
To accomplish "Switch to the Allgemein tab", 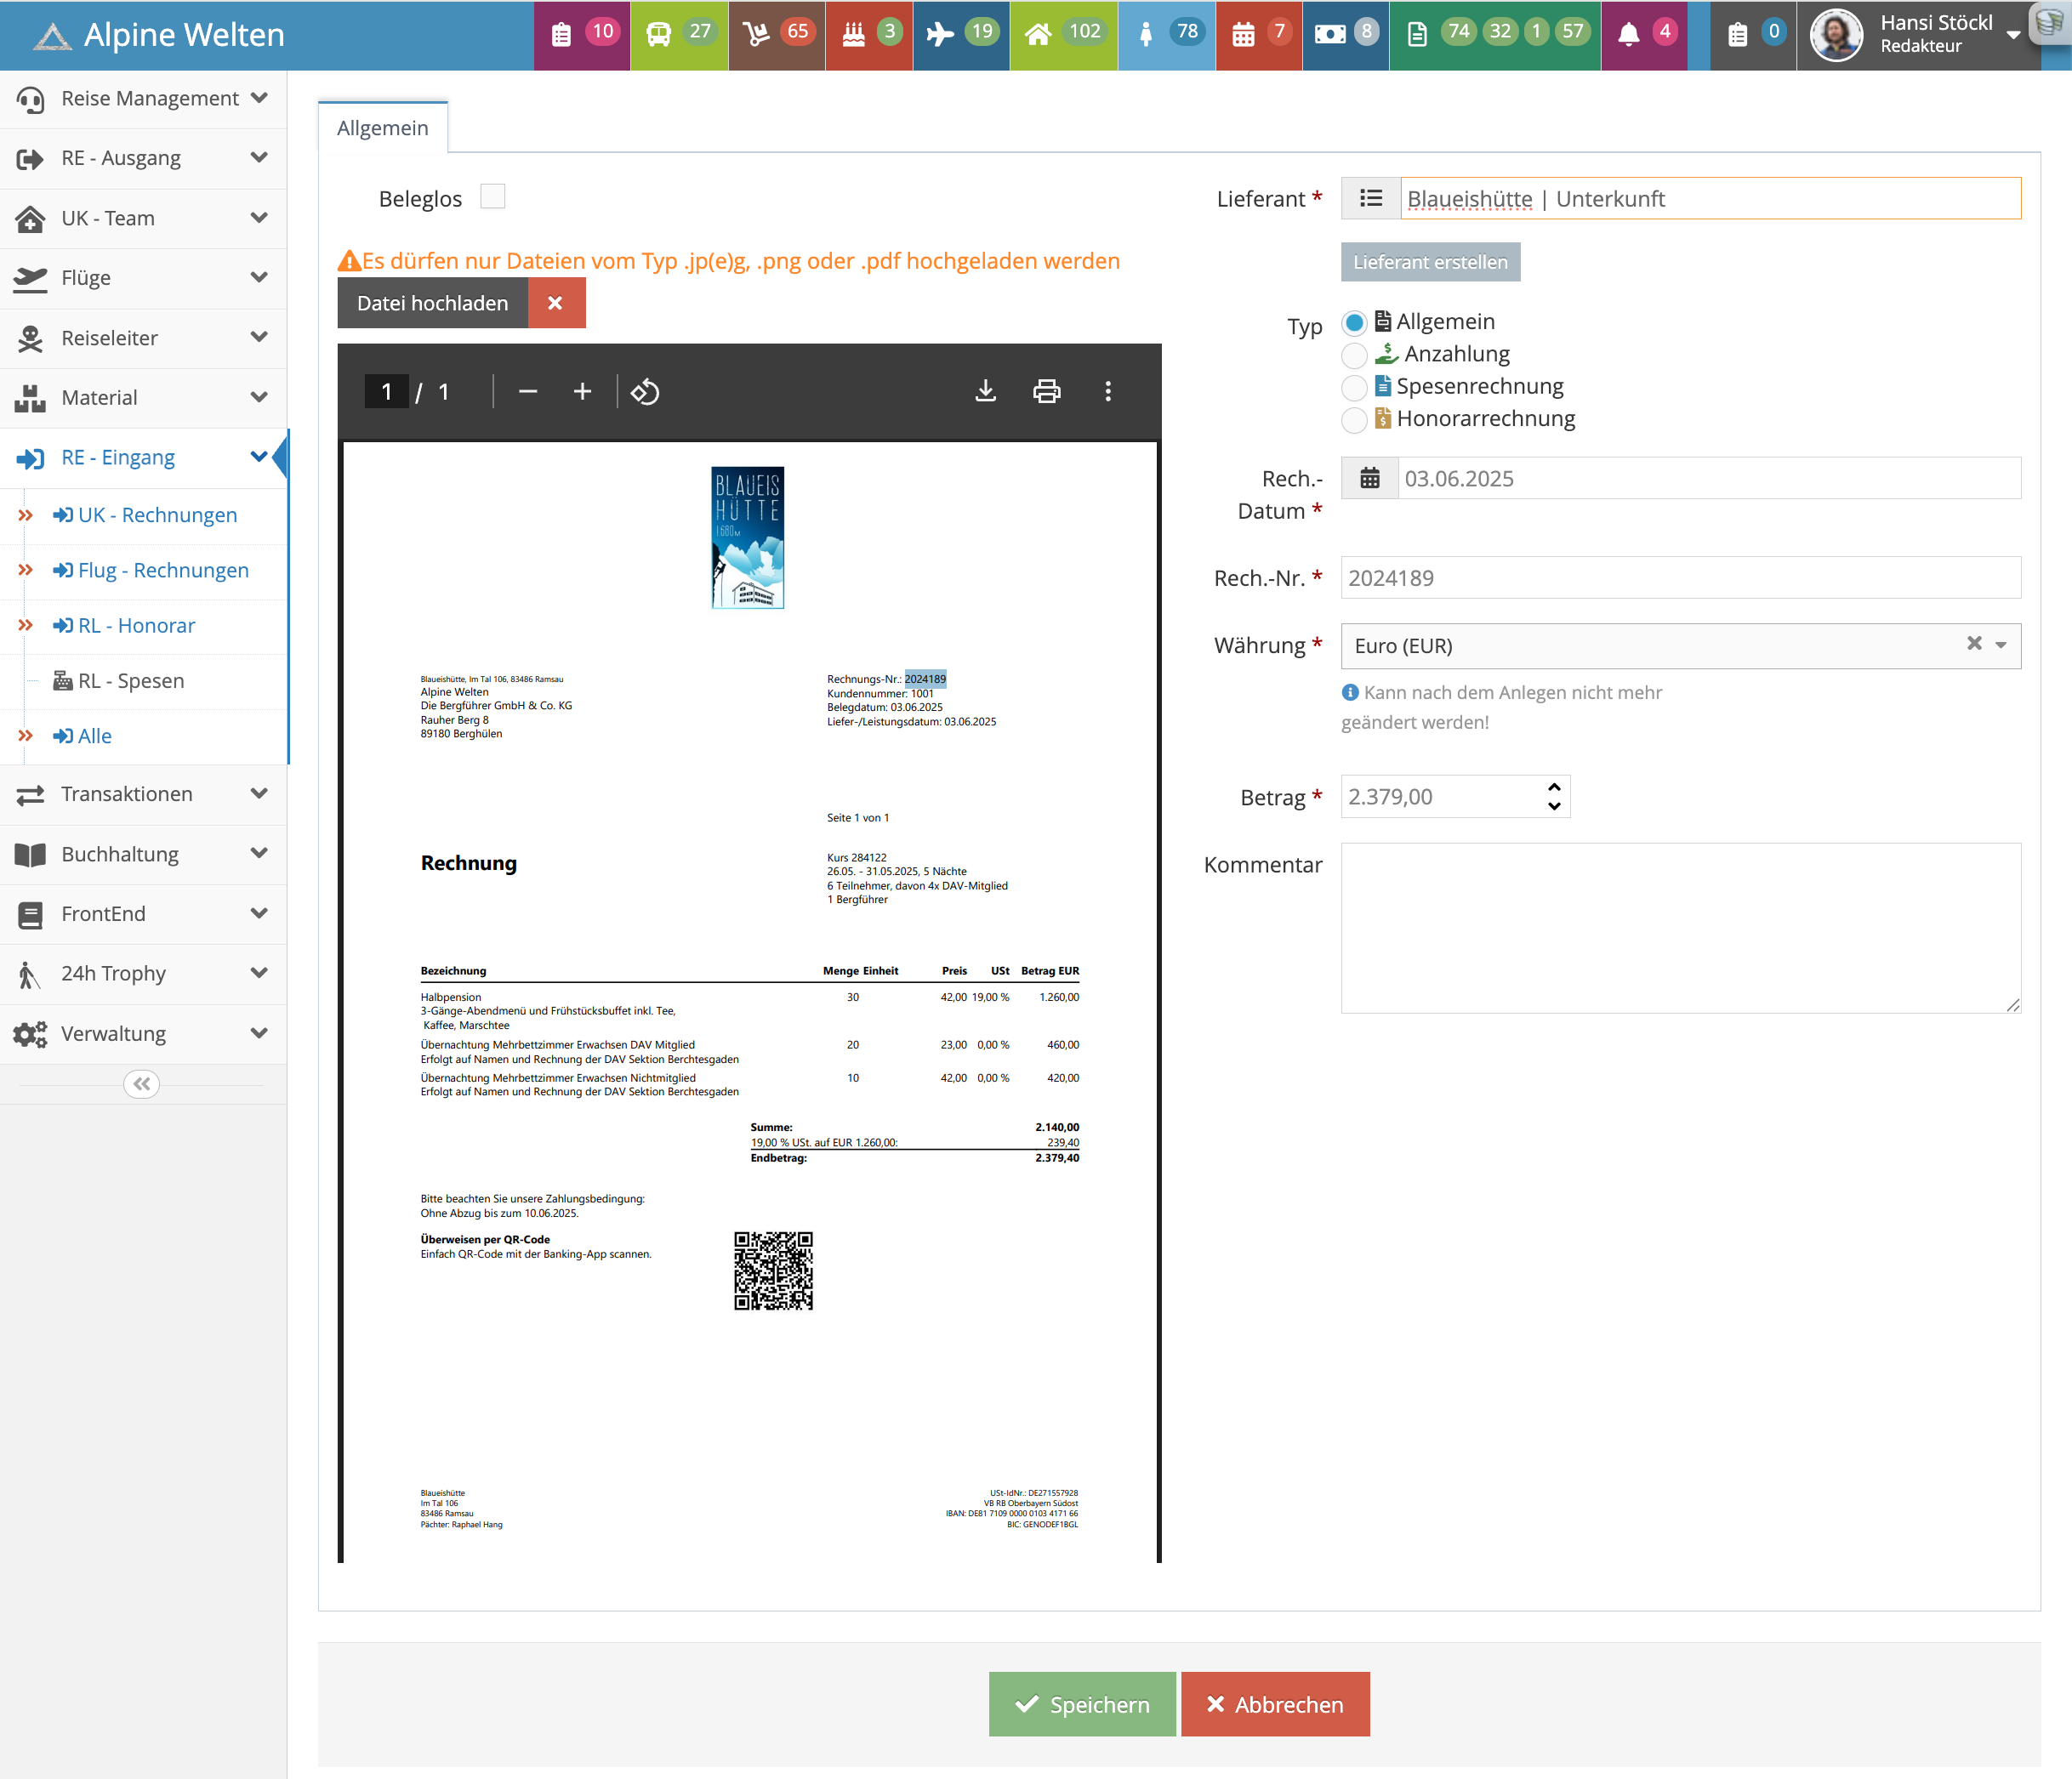I will pos(382,128).
